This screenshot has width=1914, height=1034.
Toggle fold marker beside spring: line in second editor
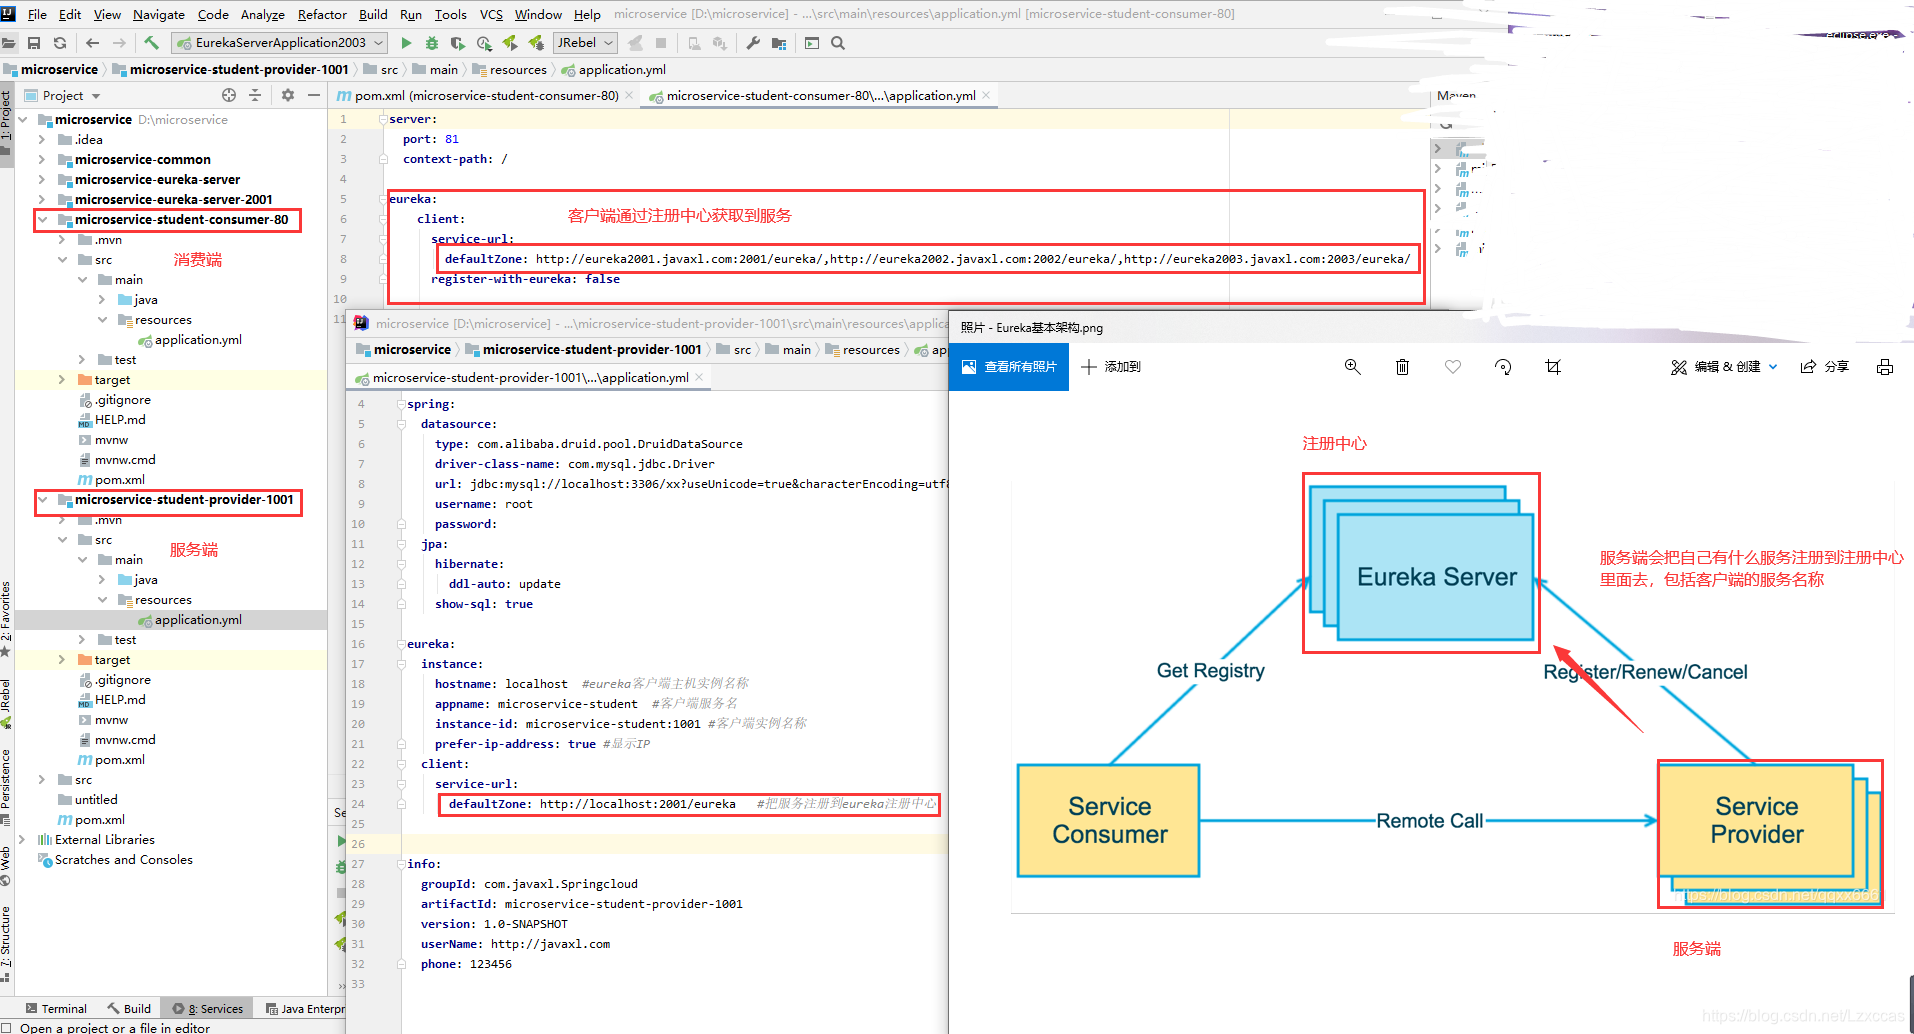401,404
